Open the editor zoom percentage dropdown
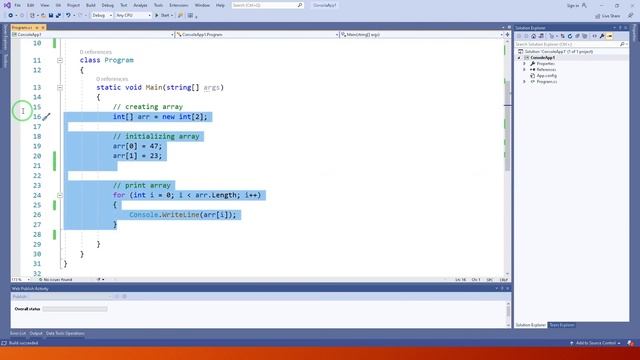This screenshot has width=640, height=360. pyautogui.click(x=20, y=280)
